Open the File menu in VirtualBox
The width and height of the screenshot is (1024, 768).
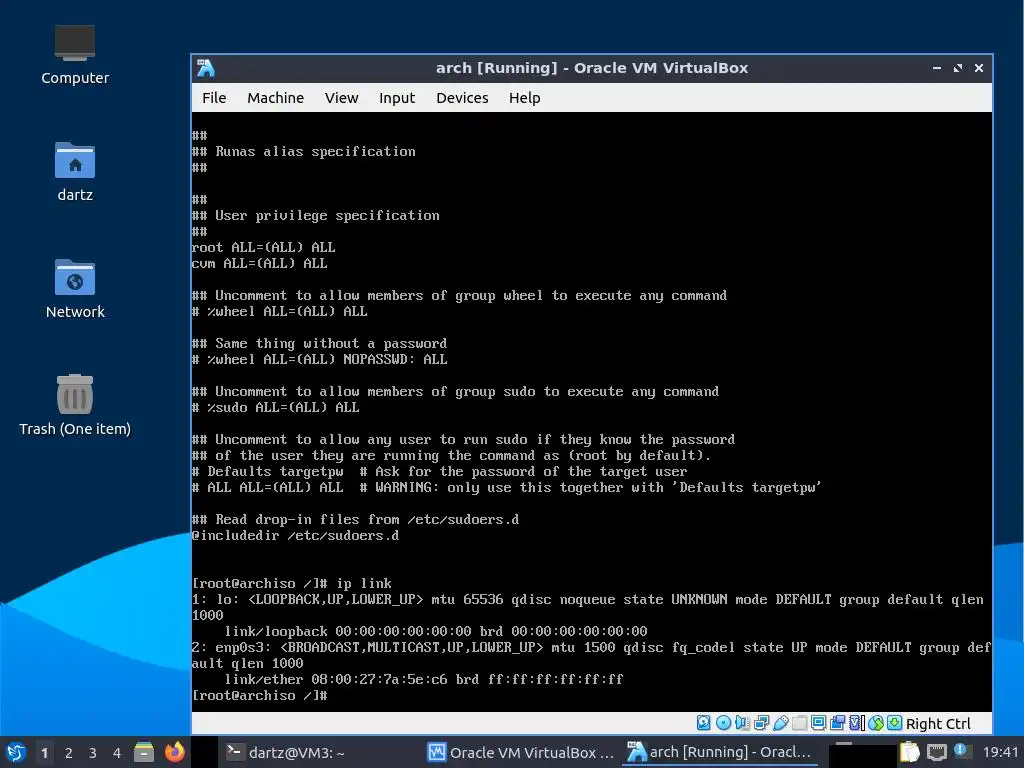tap(214, 98)
